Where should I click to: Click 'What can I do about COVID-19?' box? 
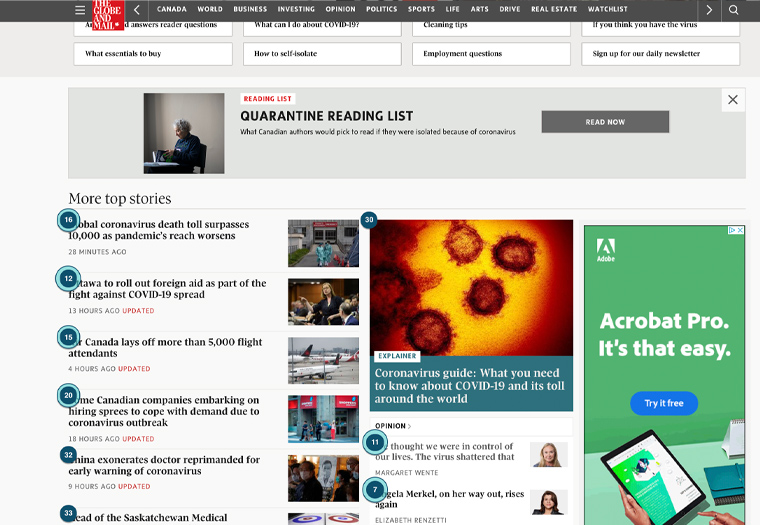tap(322, 27)
